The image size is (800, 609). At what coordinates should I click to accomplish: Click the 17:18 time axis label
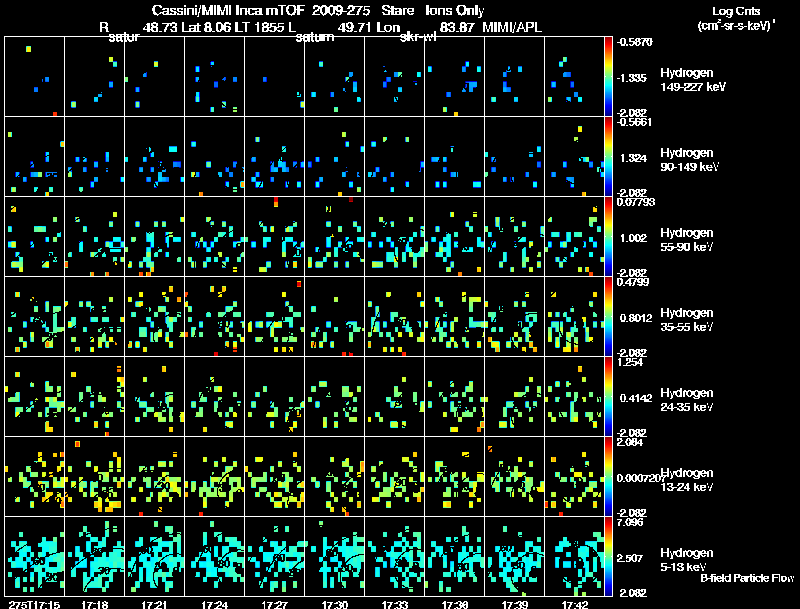94,605
